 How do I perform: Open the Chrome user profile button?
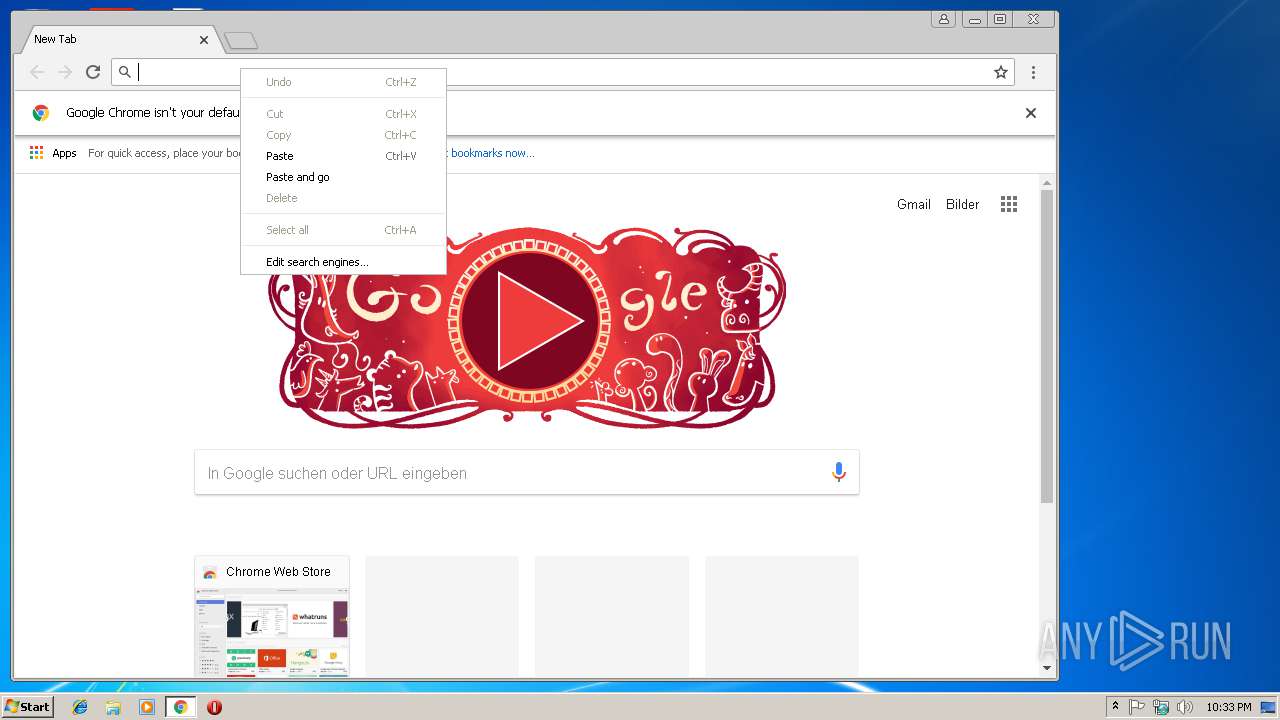tap(943, 19)
